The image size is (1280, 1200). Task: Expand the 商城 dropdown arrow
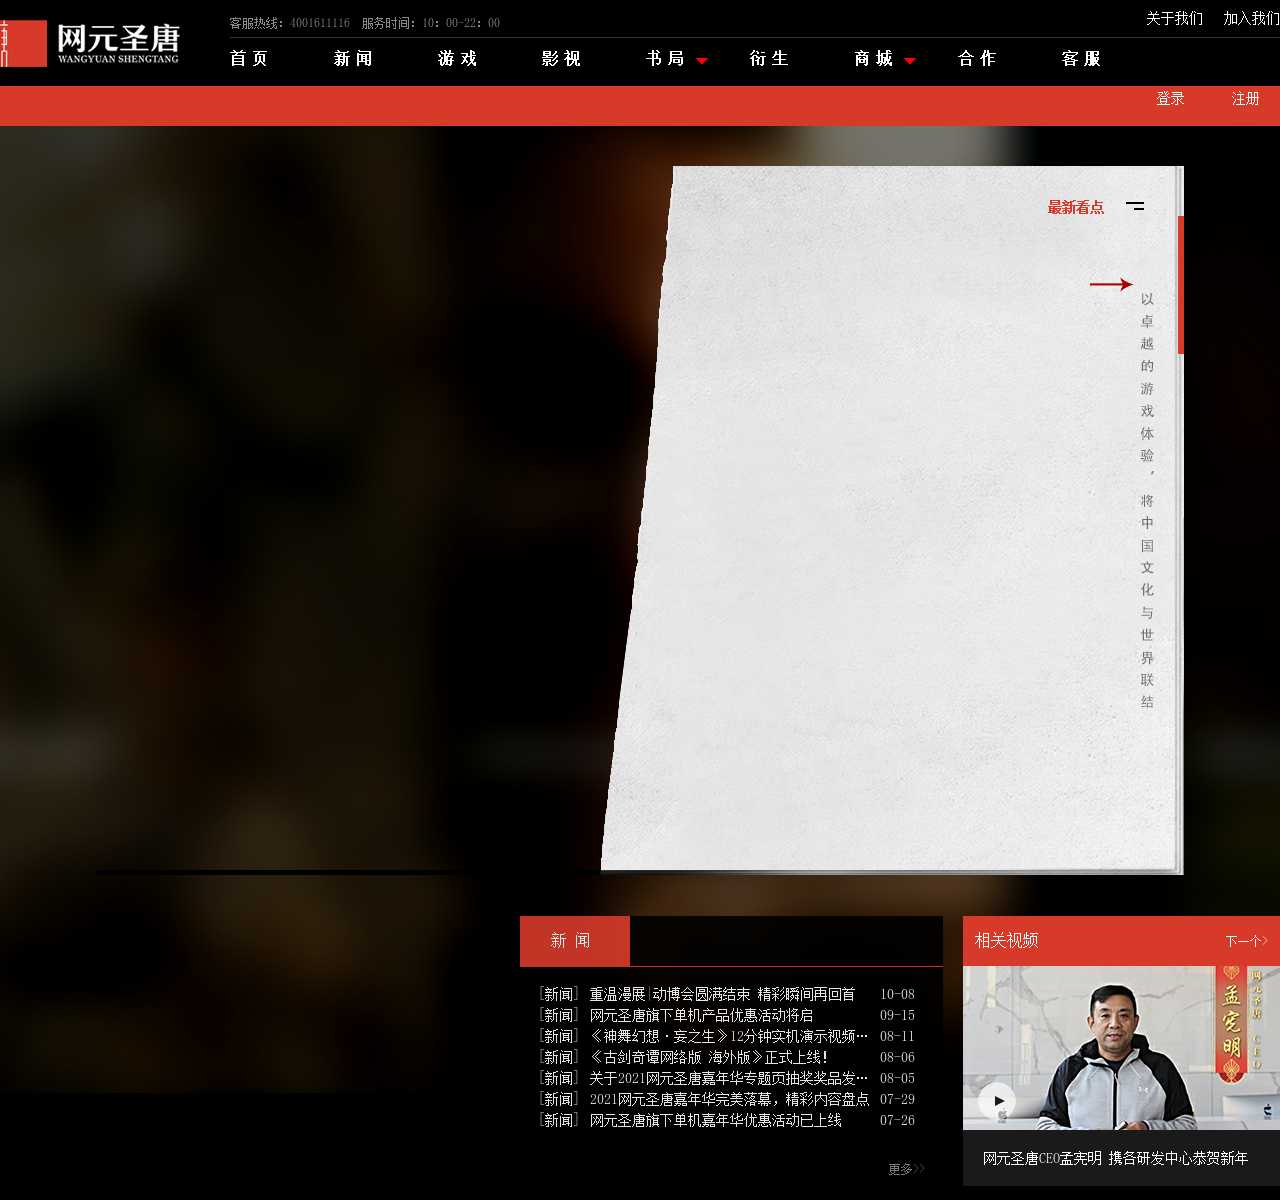coord(910,61)
